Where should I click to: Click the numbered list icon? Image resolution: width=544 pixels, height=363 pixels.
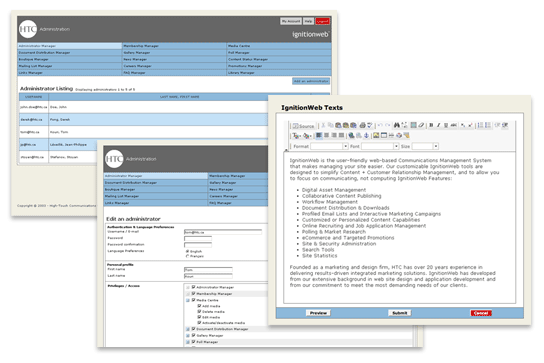[x=481, y=125]
